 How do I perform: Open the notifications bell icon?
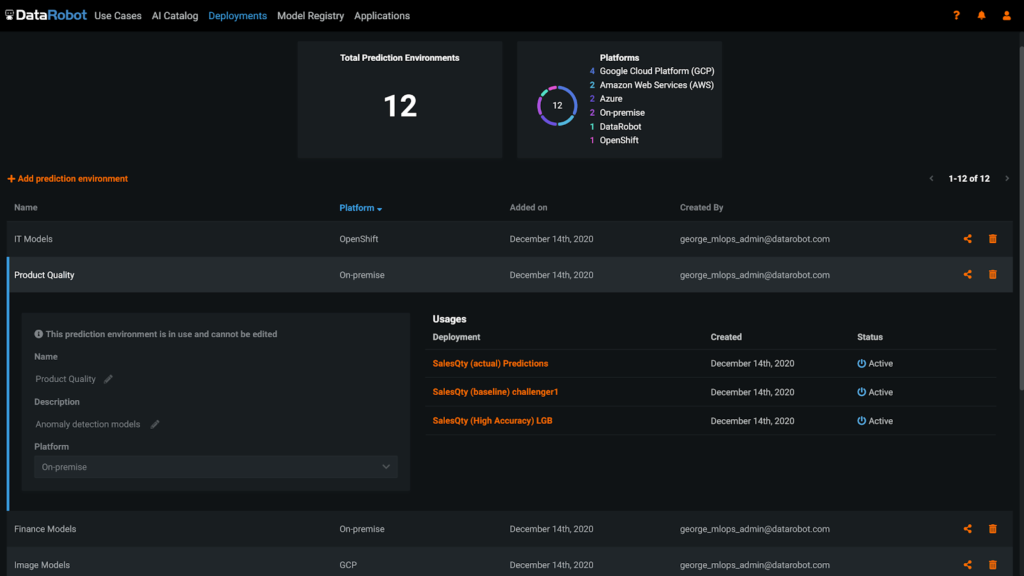coord(981,15)
